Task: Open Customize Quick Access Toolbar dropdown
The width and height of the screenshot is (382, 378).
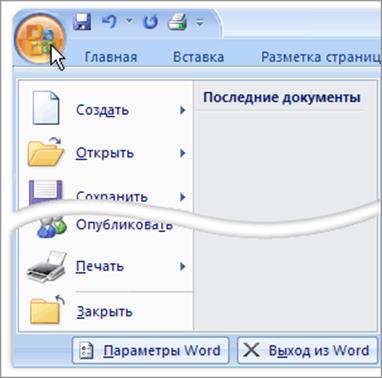Action: point(199,23)
